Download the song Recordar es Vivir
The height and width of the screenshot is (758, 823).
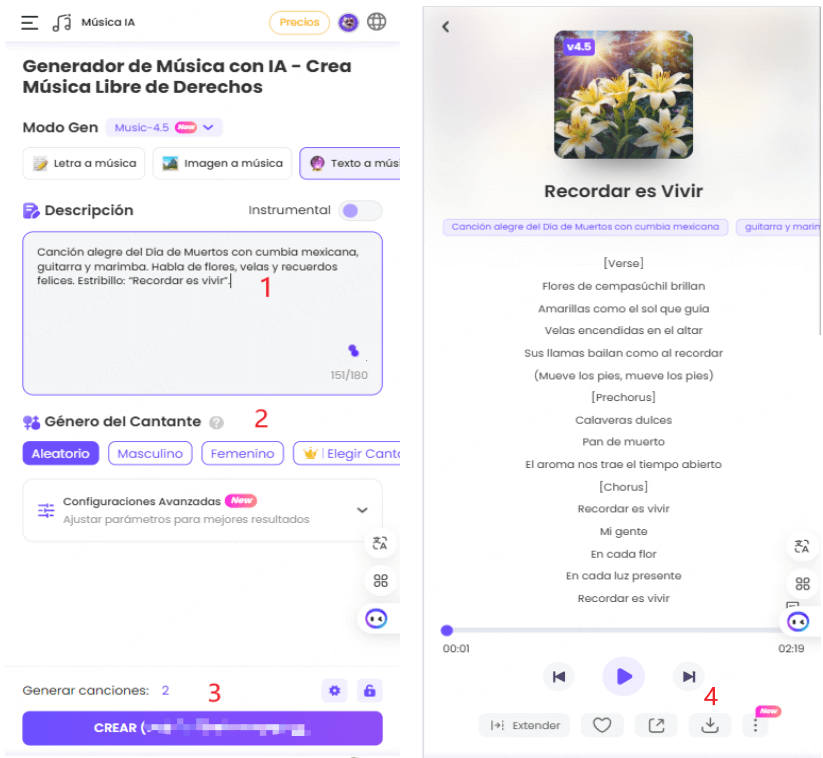(709, 725)
